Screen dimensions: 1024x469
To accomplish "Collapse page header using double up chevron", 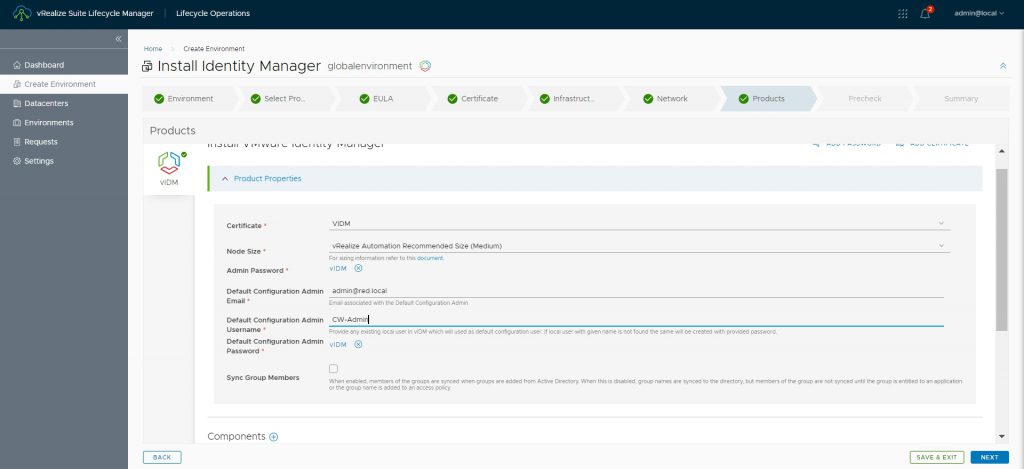I will 1003,66.
